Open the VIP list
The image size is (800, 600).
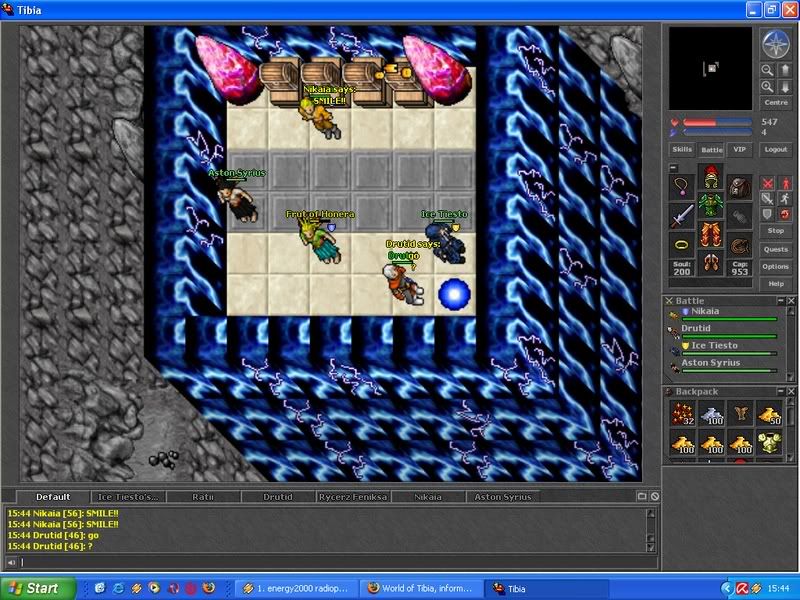[x=739, y=149]
